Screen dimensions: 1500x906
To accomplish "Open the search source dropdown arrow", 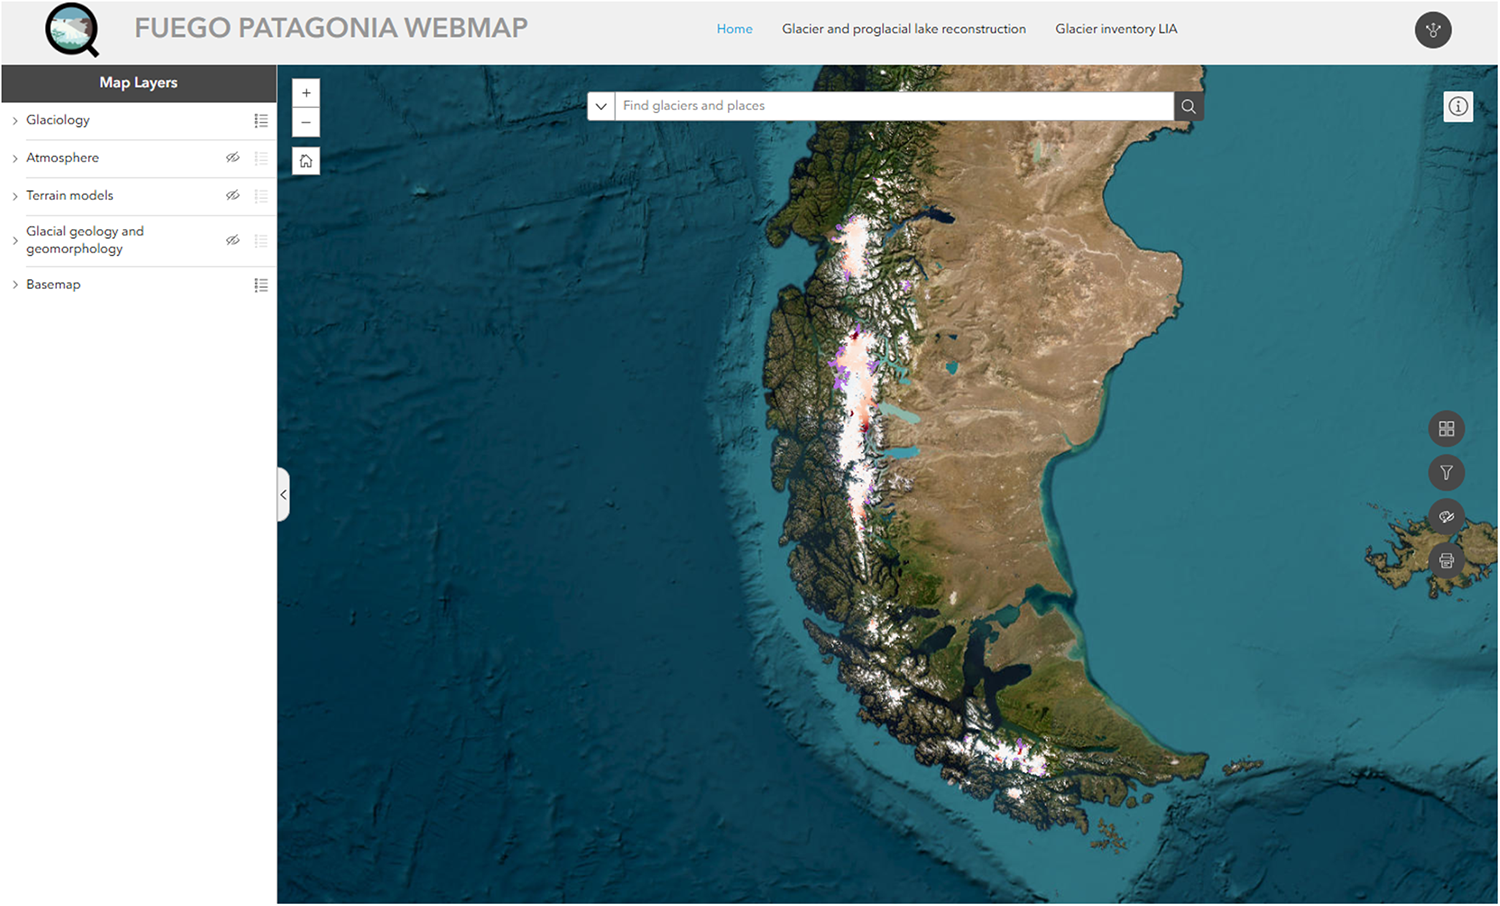I will pyautogui.click(x=601, y=106).
